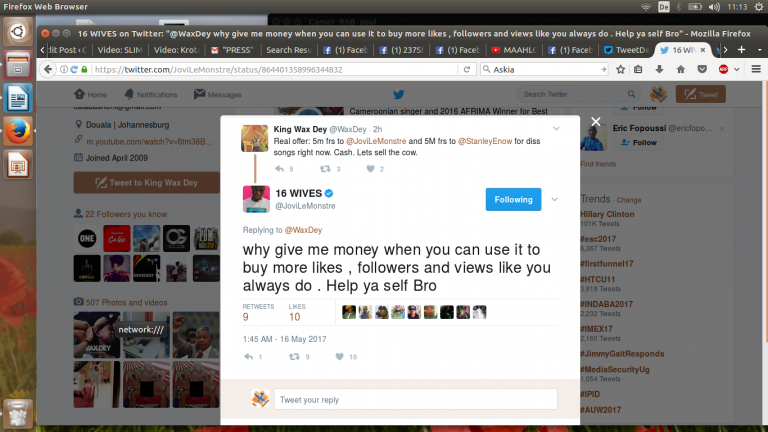Image resolution: width=768 pixels, height=432 pixels.
Task: Open Firefox hamburger menu
Action: pyautogui.click(x=756, y=70)
